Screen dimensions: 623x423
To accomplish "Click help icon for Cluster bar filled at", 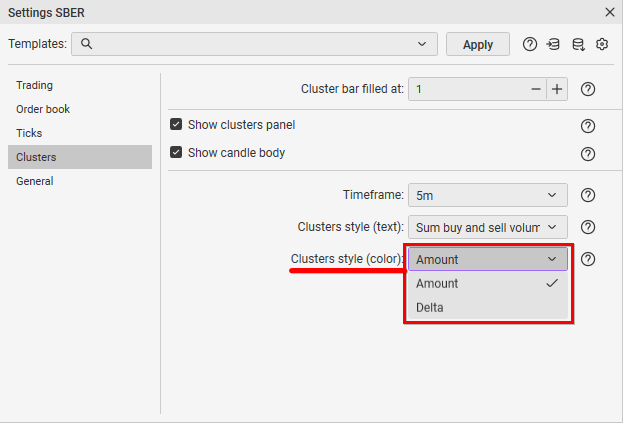I will coord(588,89).
